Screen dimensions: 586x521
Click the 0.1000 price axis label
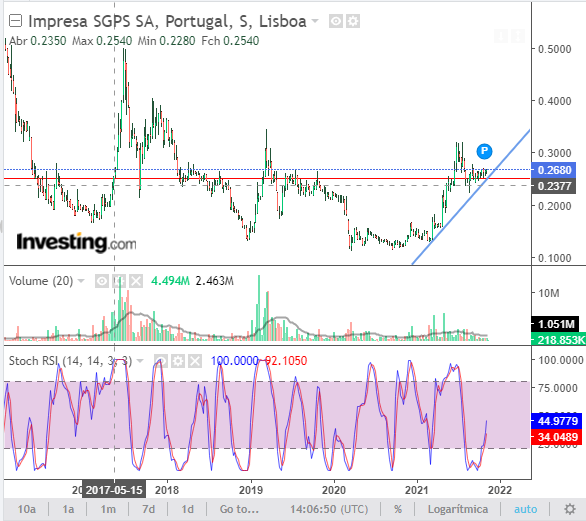pyautogui.click(x=555, y=258)
